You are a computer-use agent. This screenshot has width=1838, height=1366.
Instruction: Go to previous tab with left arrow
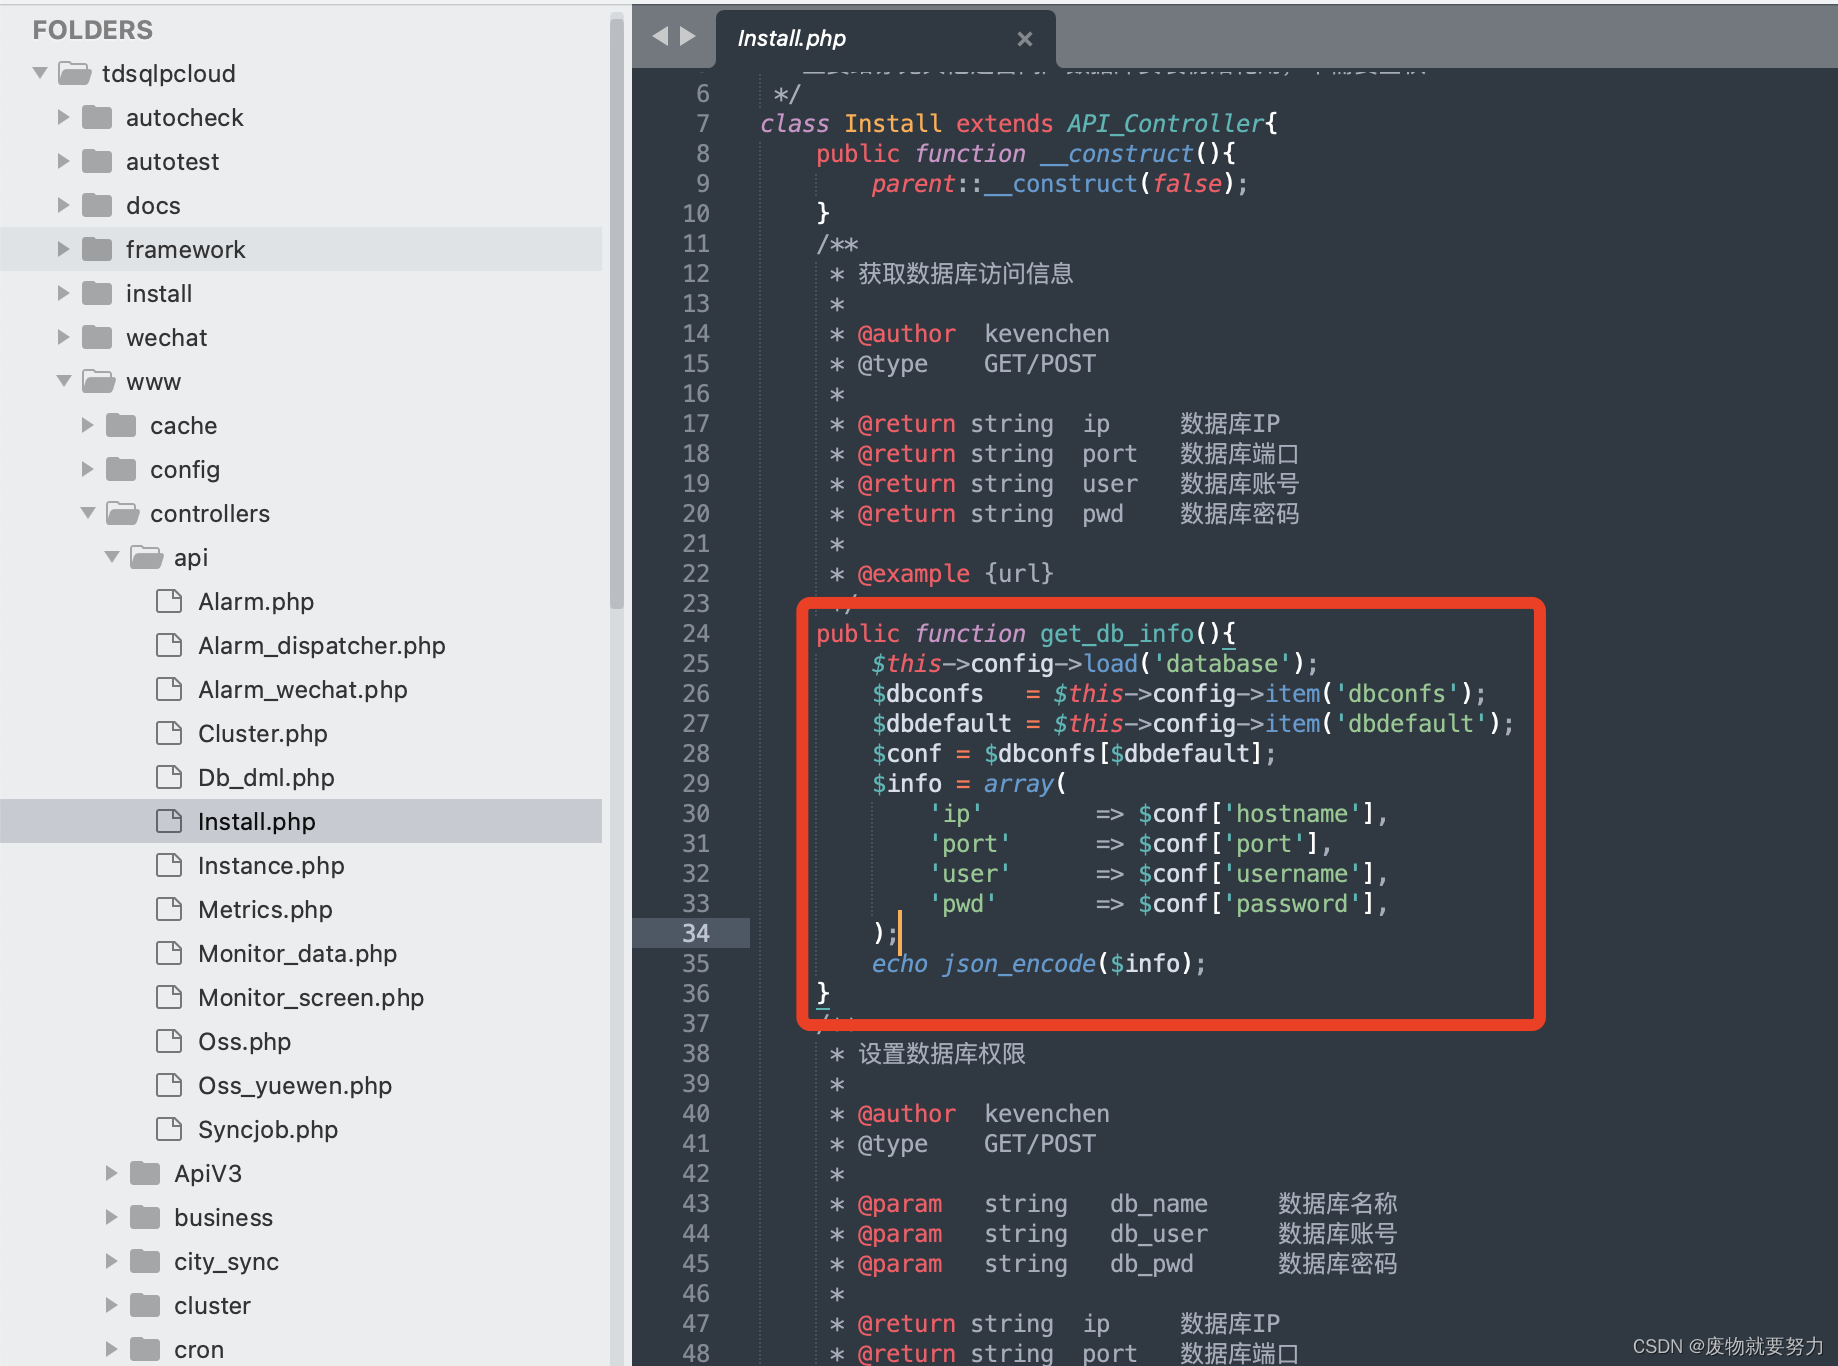[660, 36]
